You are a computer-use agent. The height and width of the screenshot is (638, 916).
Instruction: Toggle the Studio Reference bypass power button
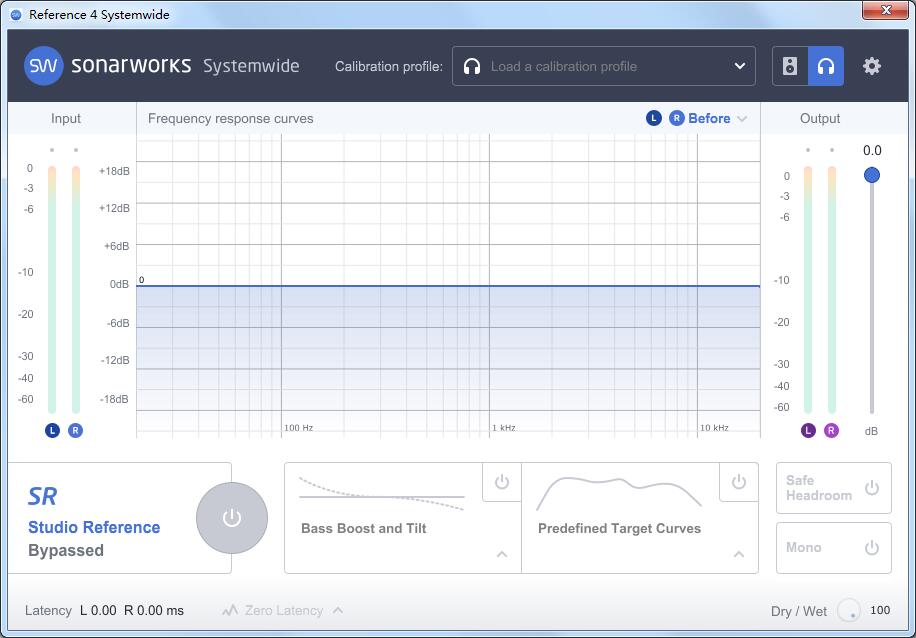coord(231,518)
